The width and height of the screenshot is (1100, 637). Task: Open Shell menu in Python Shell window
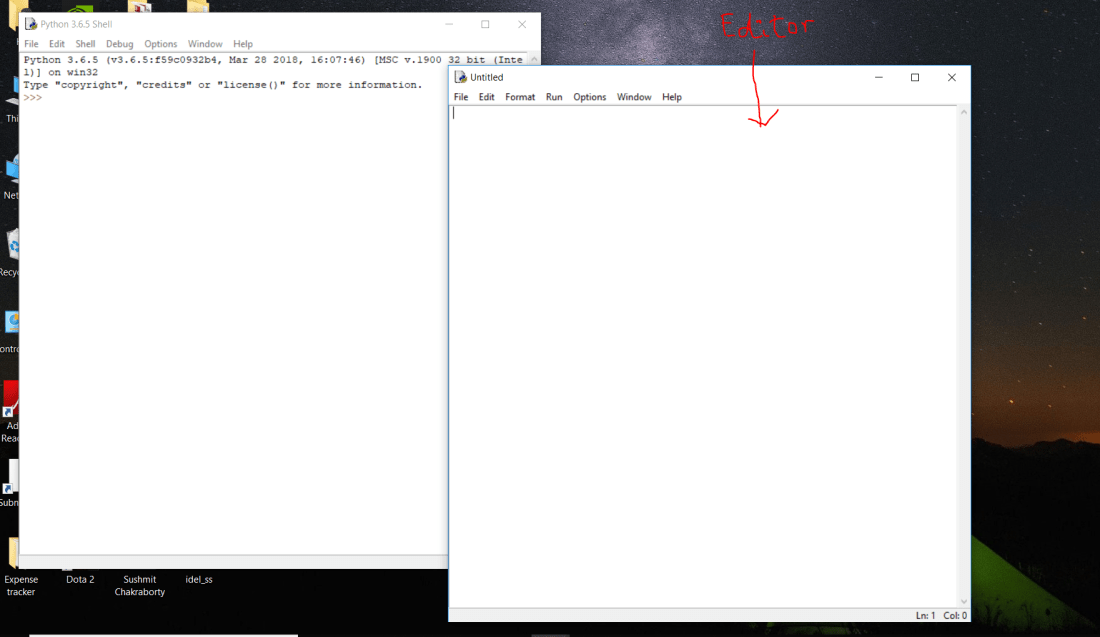pyautogui.click(x=86, y=43)
